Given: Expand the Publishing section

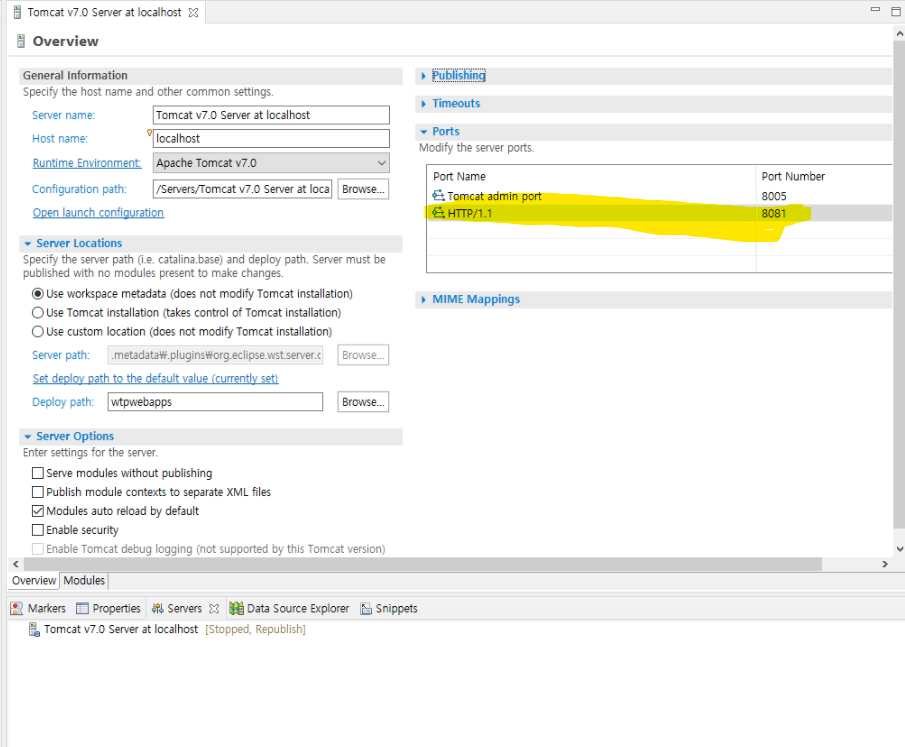Looking at the screenshot, I should click(x=424, y=76).
